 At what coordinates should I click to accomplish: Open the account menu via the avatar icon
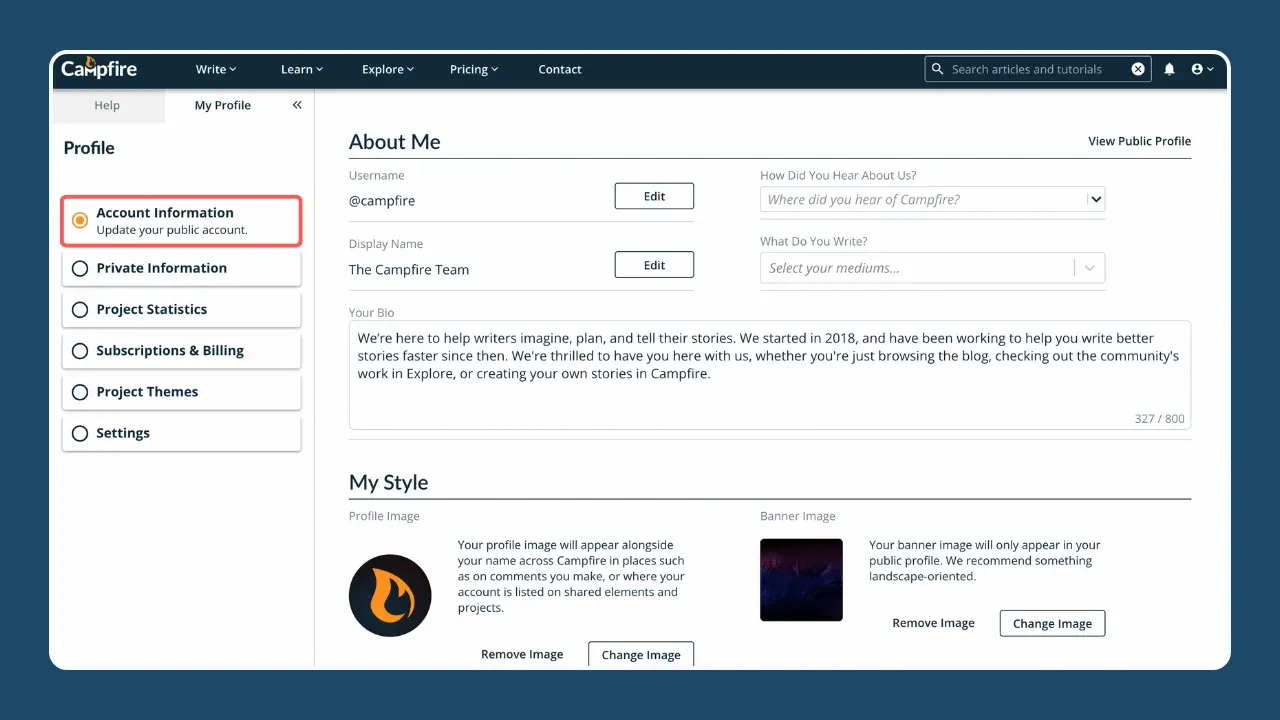coord(1199,69)
